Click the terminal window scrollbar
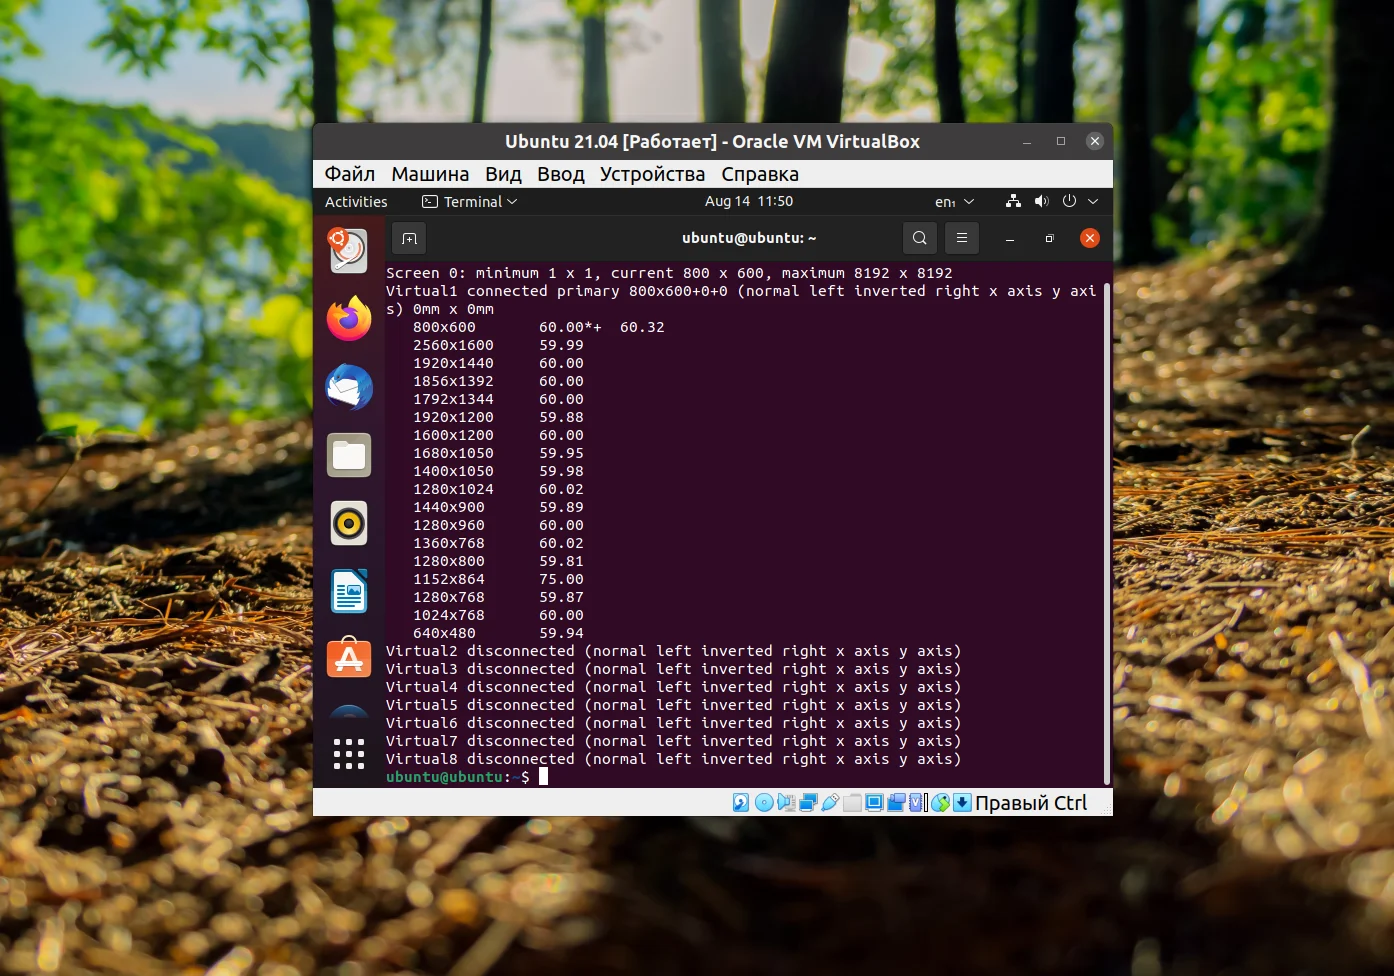The height and width of the screenshot is (976, 1394). [x=1107, y=533]
